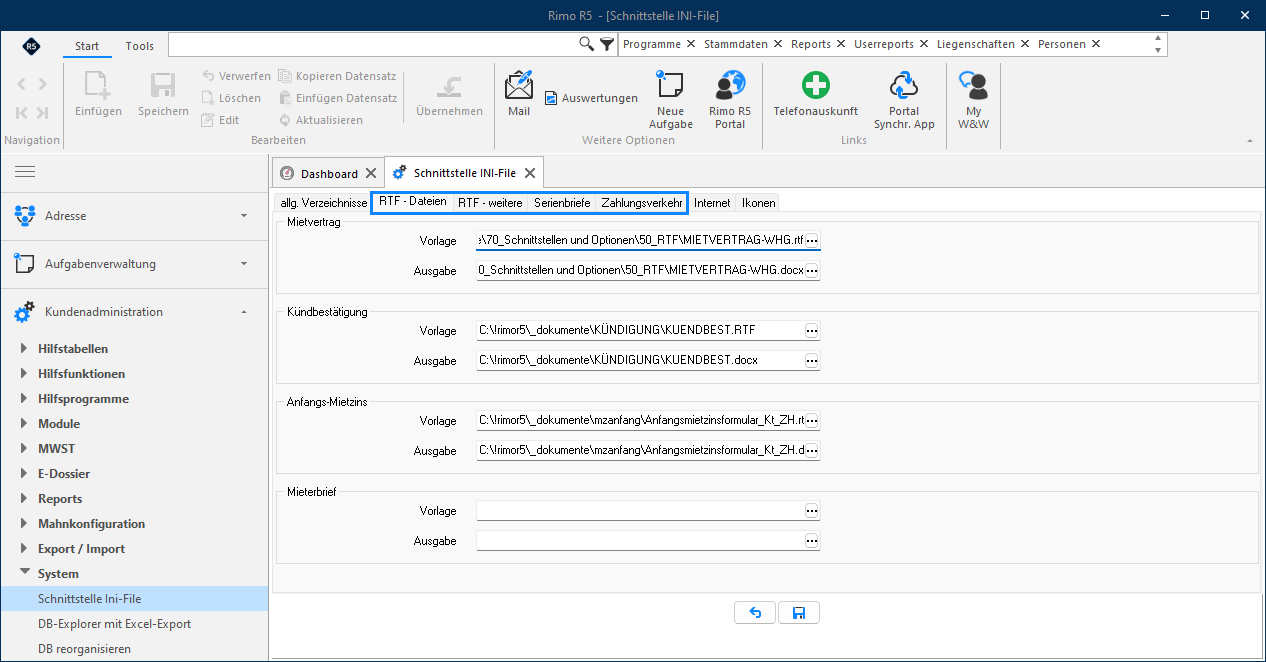Select the Zahlungsverkehr tab

click(642, 203)
